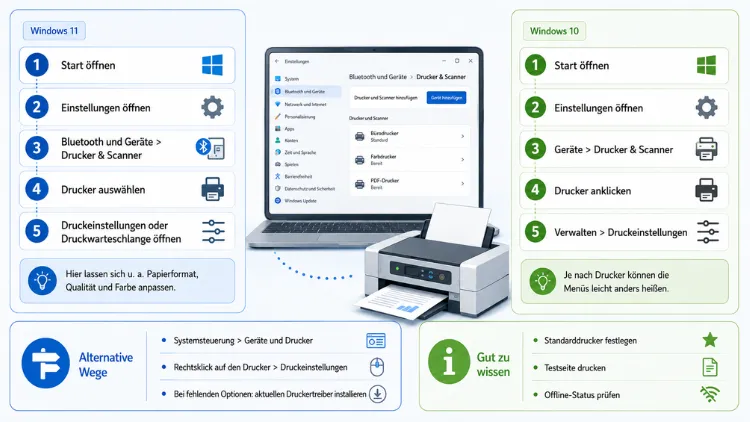750x422 pixels.
Task: Click the document icon beside 'Testseite drucken'
Action: (710, 367)
